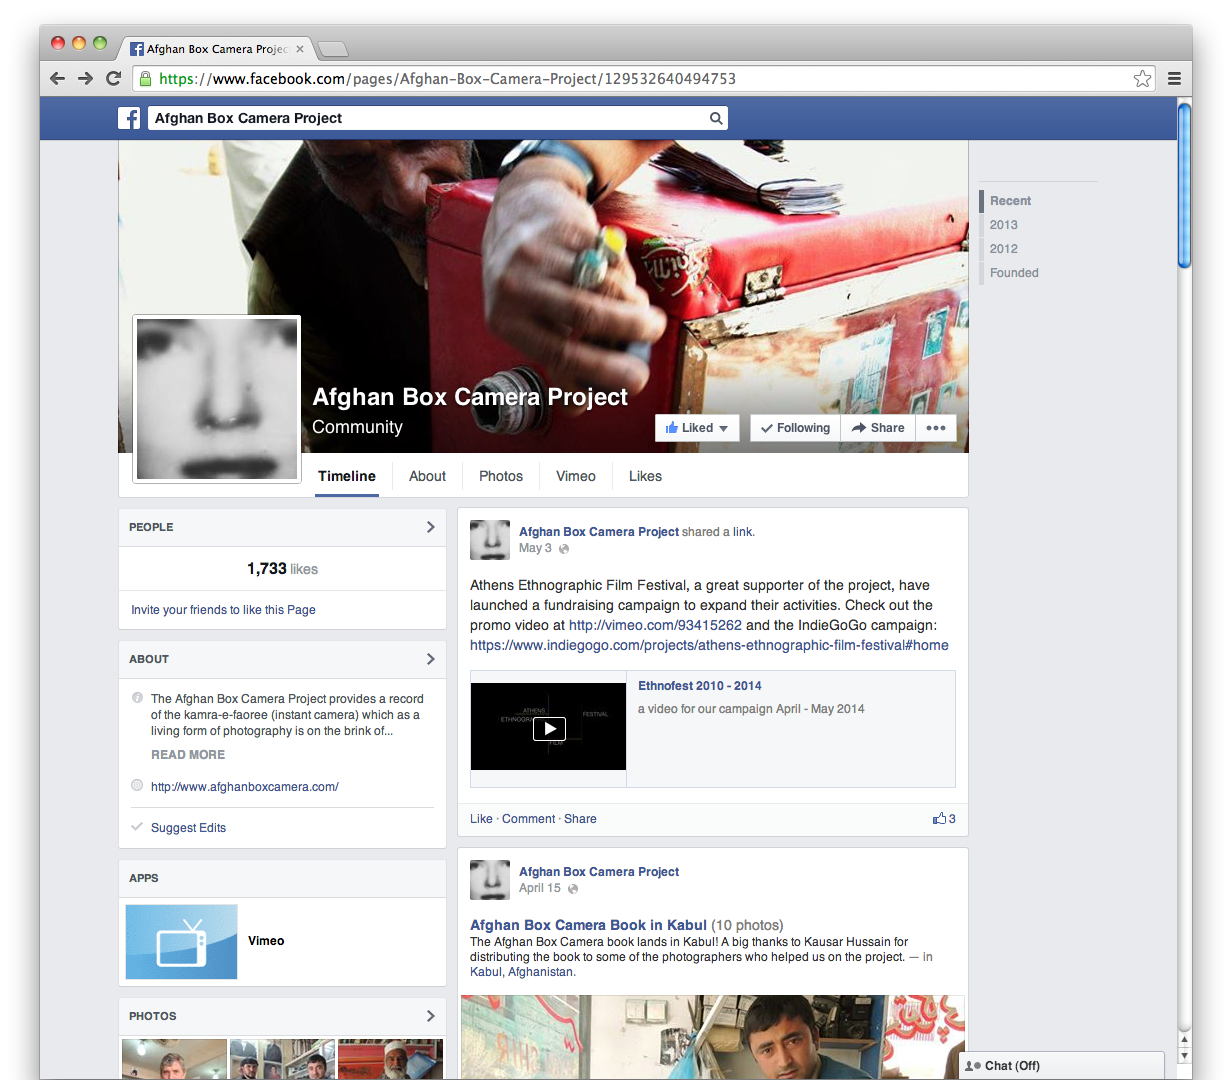Viewport: 1232px width, 1080px height.
Task: Open the Kabul album post photo
Action: pos(713,1037)
